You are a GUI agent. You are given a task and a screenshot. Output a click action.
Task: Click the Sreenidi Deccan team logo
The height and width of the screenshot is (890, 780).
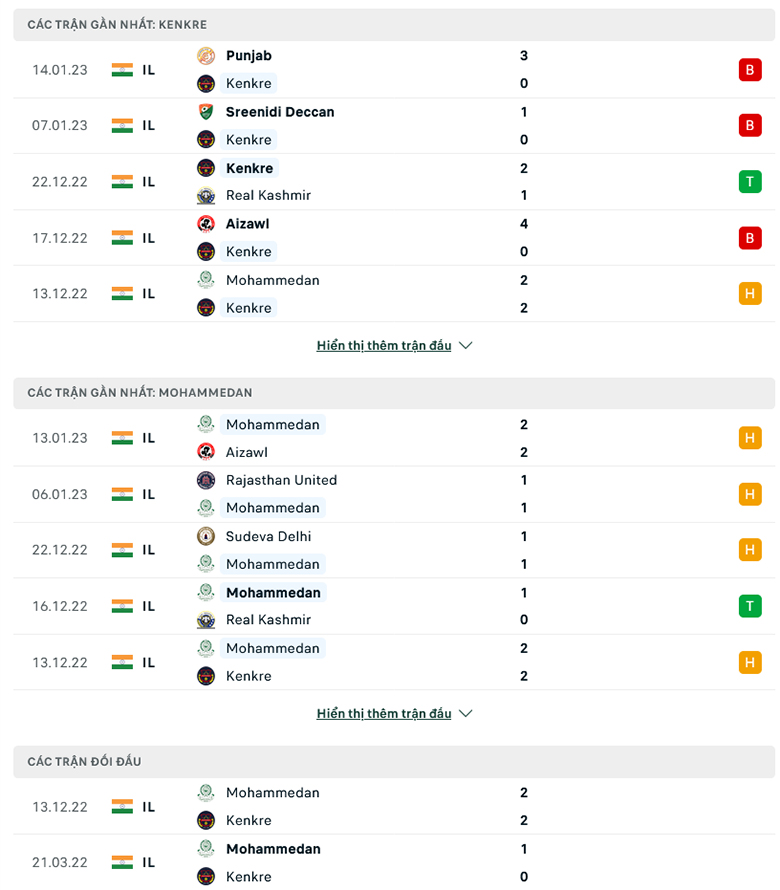pyautogui.click(x=206, y=112)
